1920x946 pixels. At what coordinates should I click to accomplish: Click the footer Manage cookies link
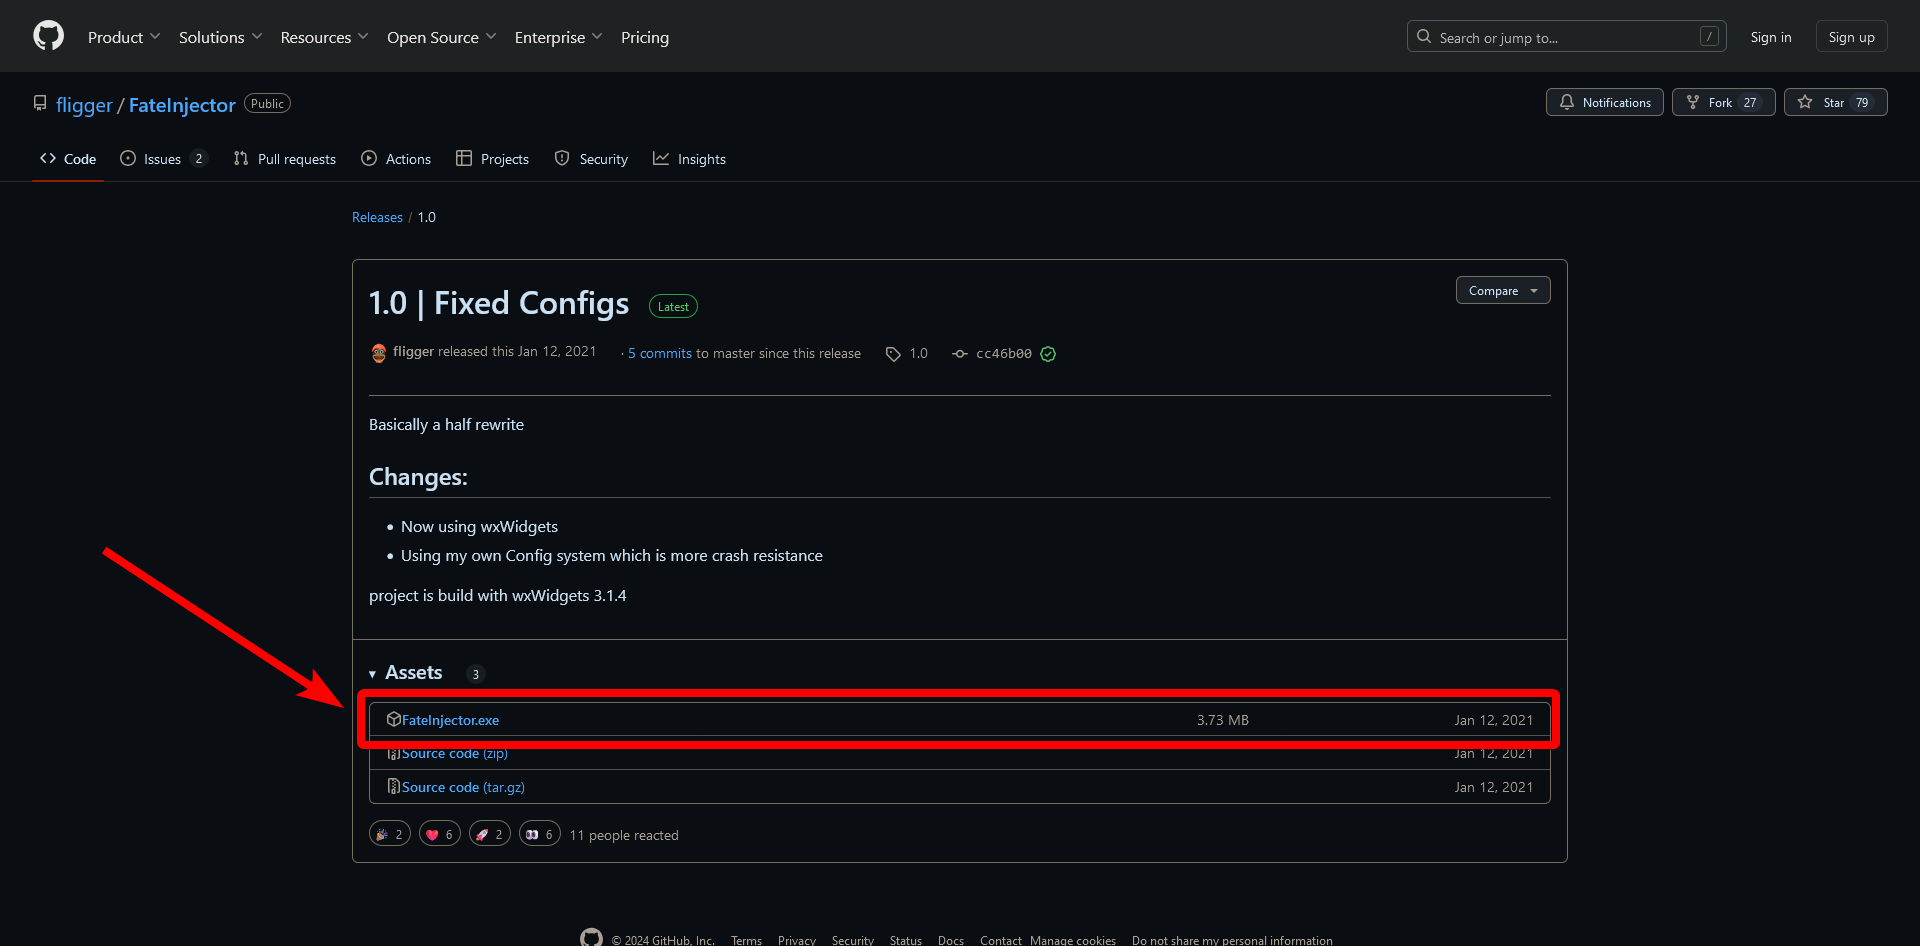click(1073, 940)
